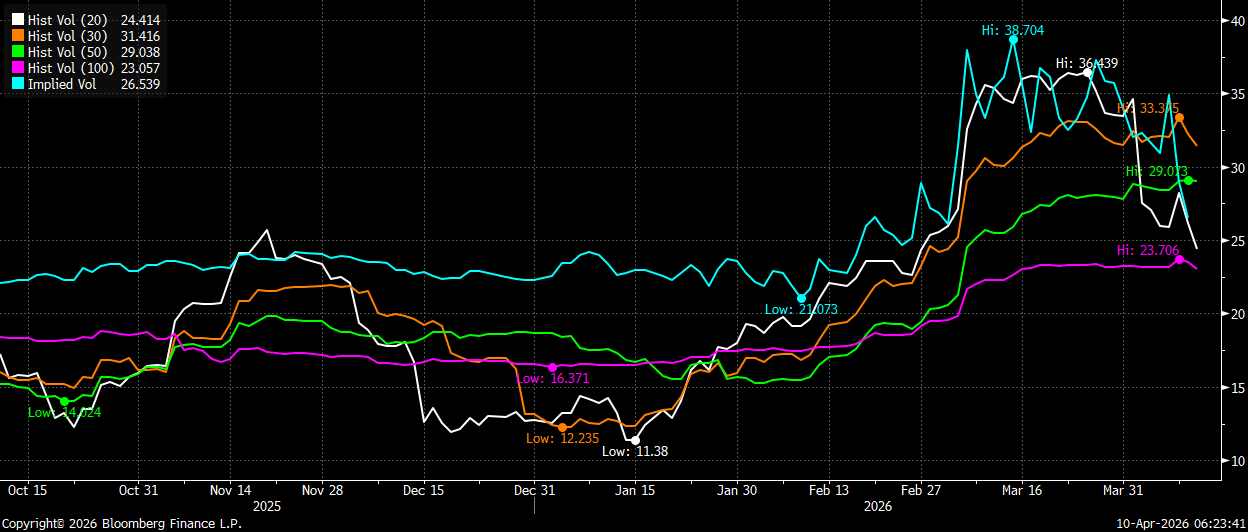Click the magenta Hist Vol (100) legend swatch
This screenshot has height=532, width=1248.
[x=16, y=68]
